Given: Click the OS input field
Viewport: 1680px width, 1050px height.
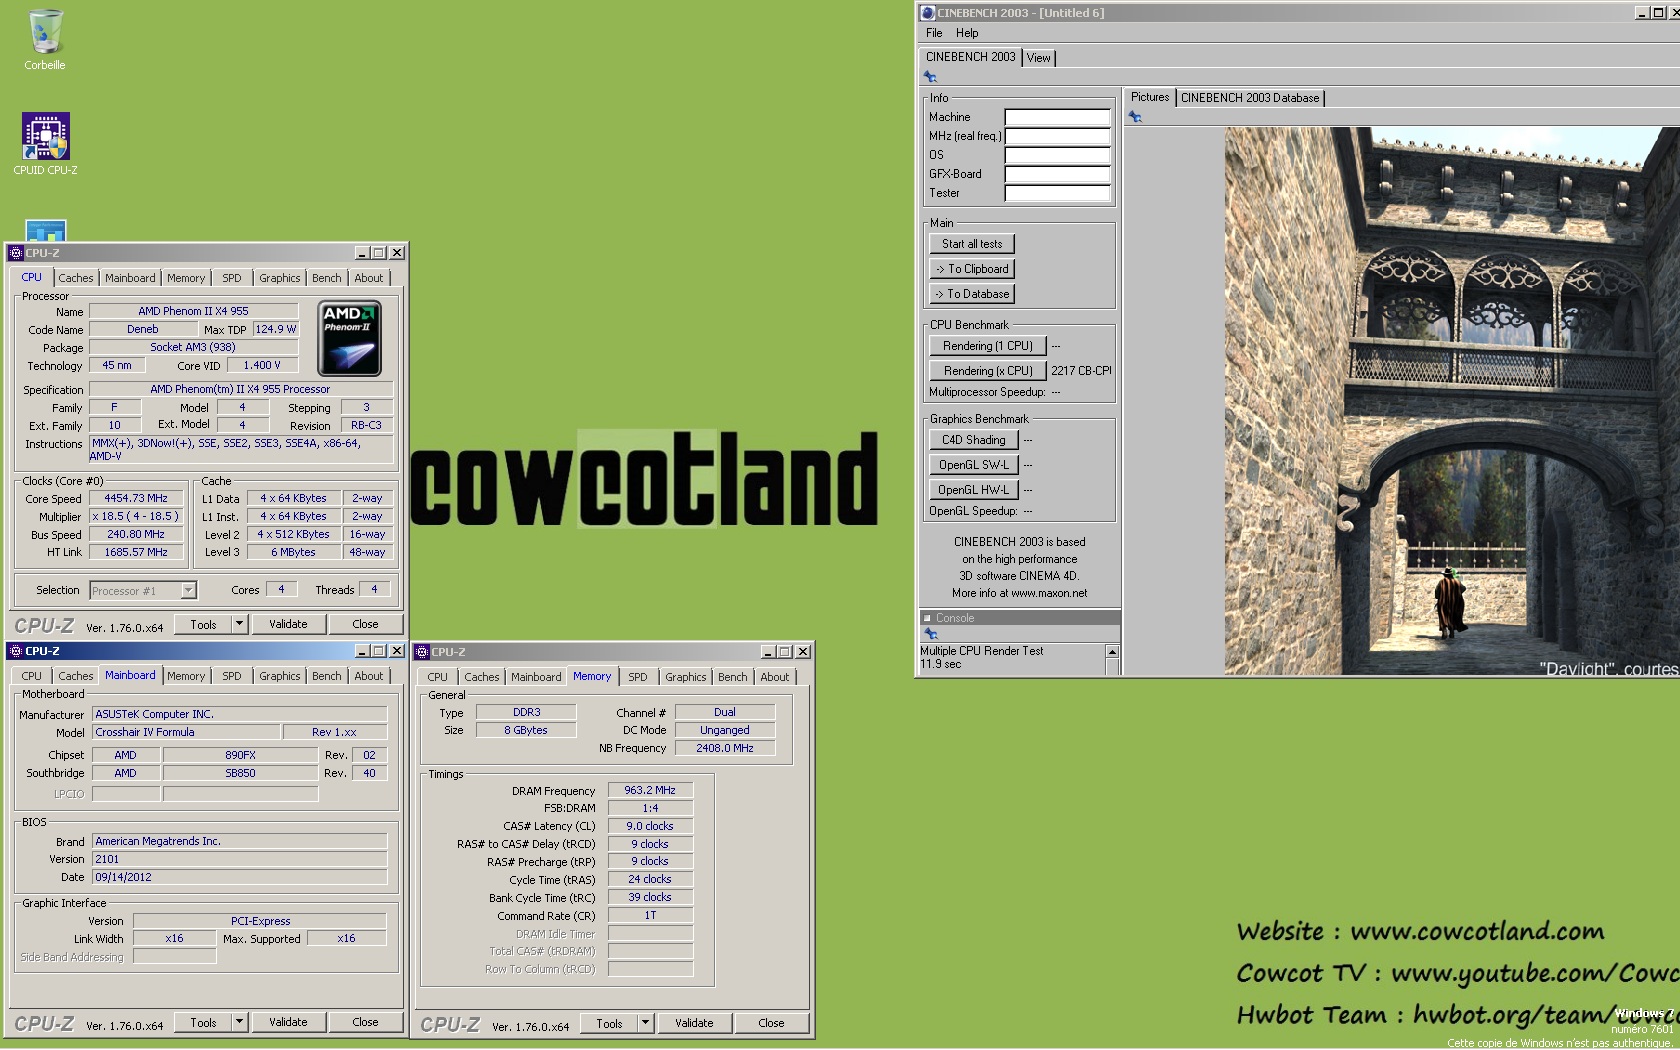Looking at the screenshot, I should (x=1057, y=155).
